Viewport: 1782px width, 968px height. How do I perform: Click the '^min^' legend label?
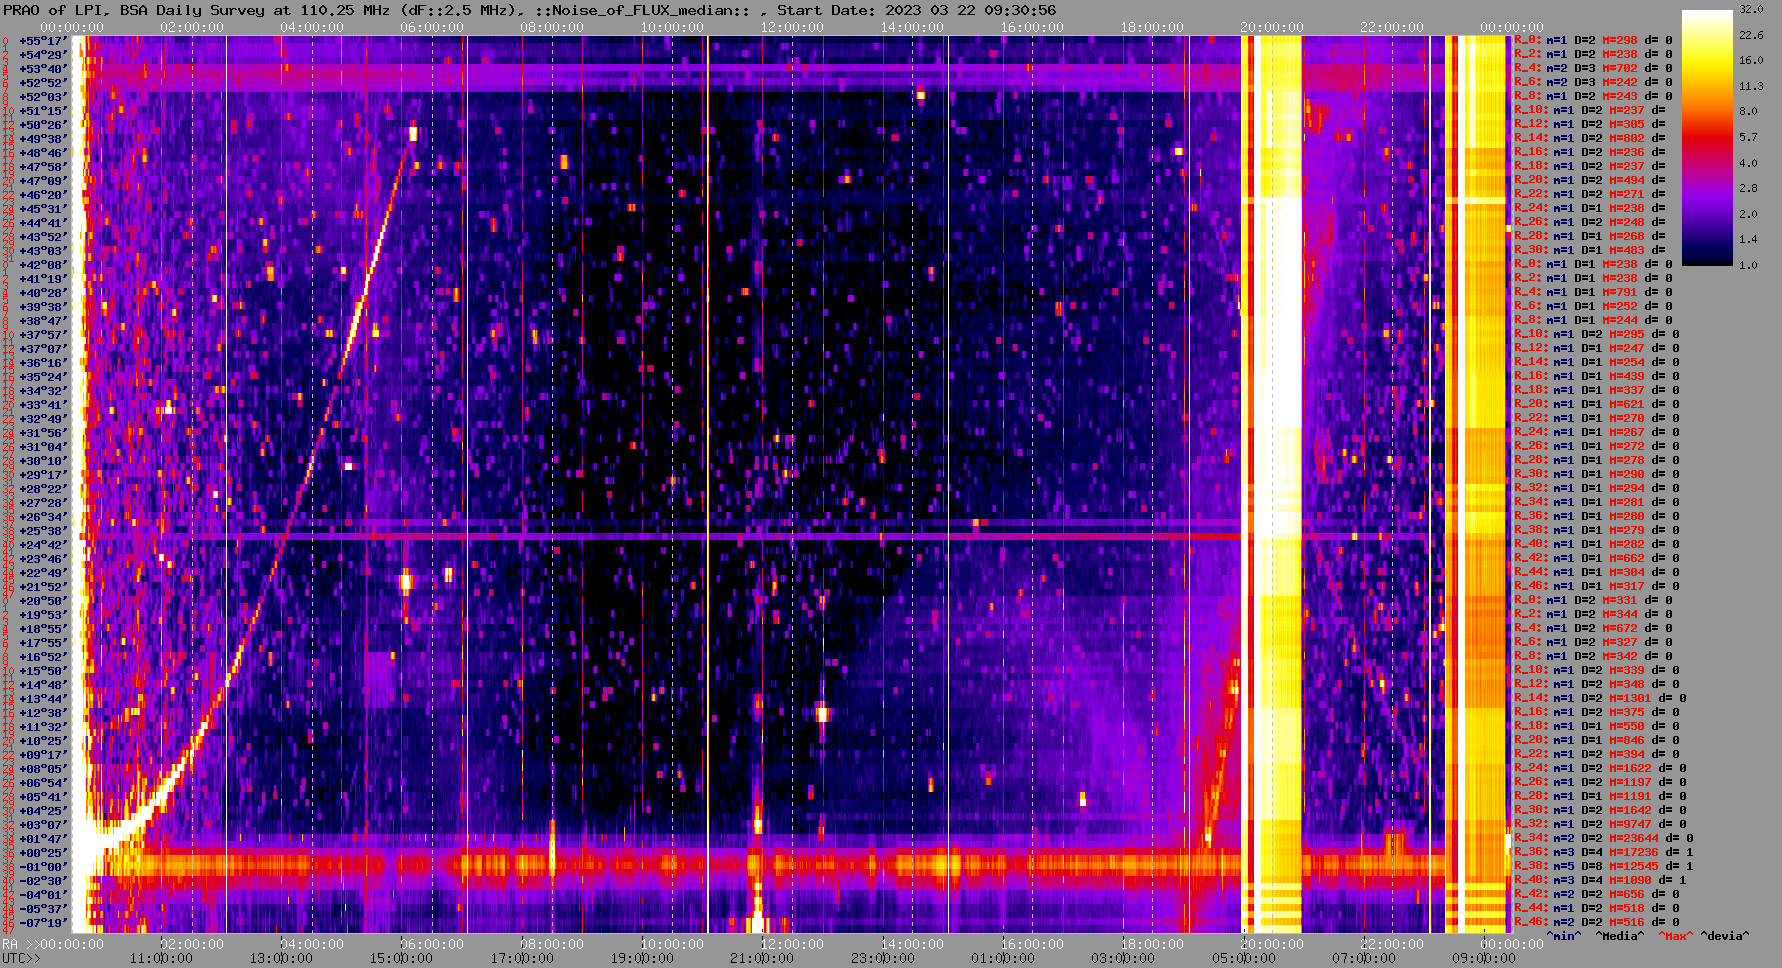point(1564,936)
